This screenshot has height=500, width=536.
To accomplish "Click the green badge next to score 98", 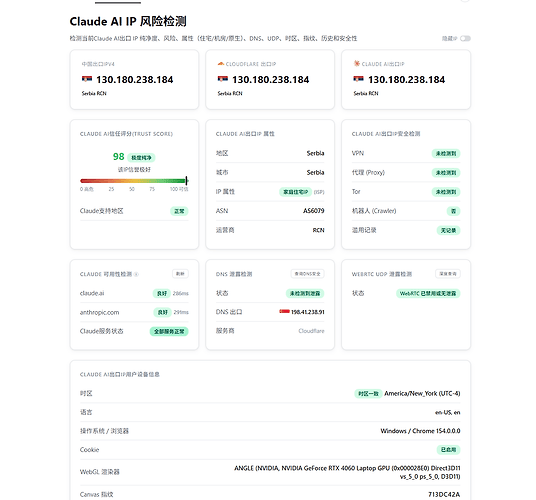I will (x=142, y=158).
